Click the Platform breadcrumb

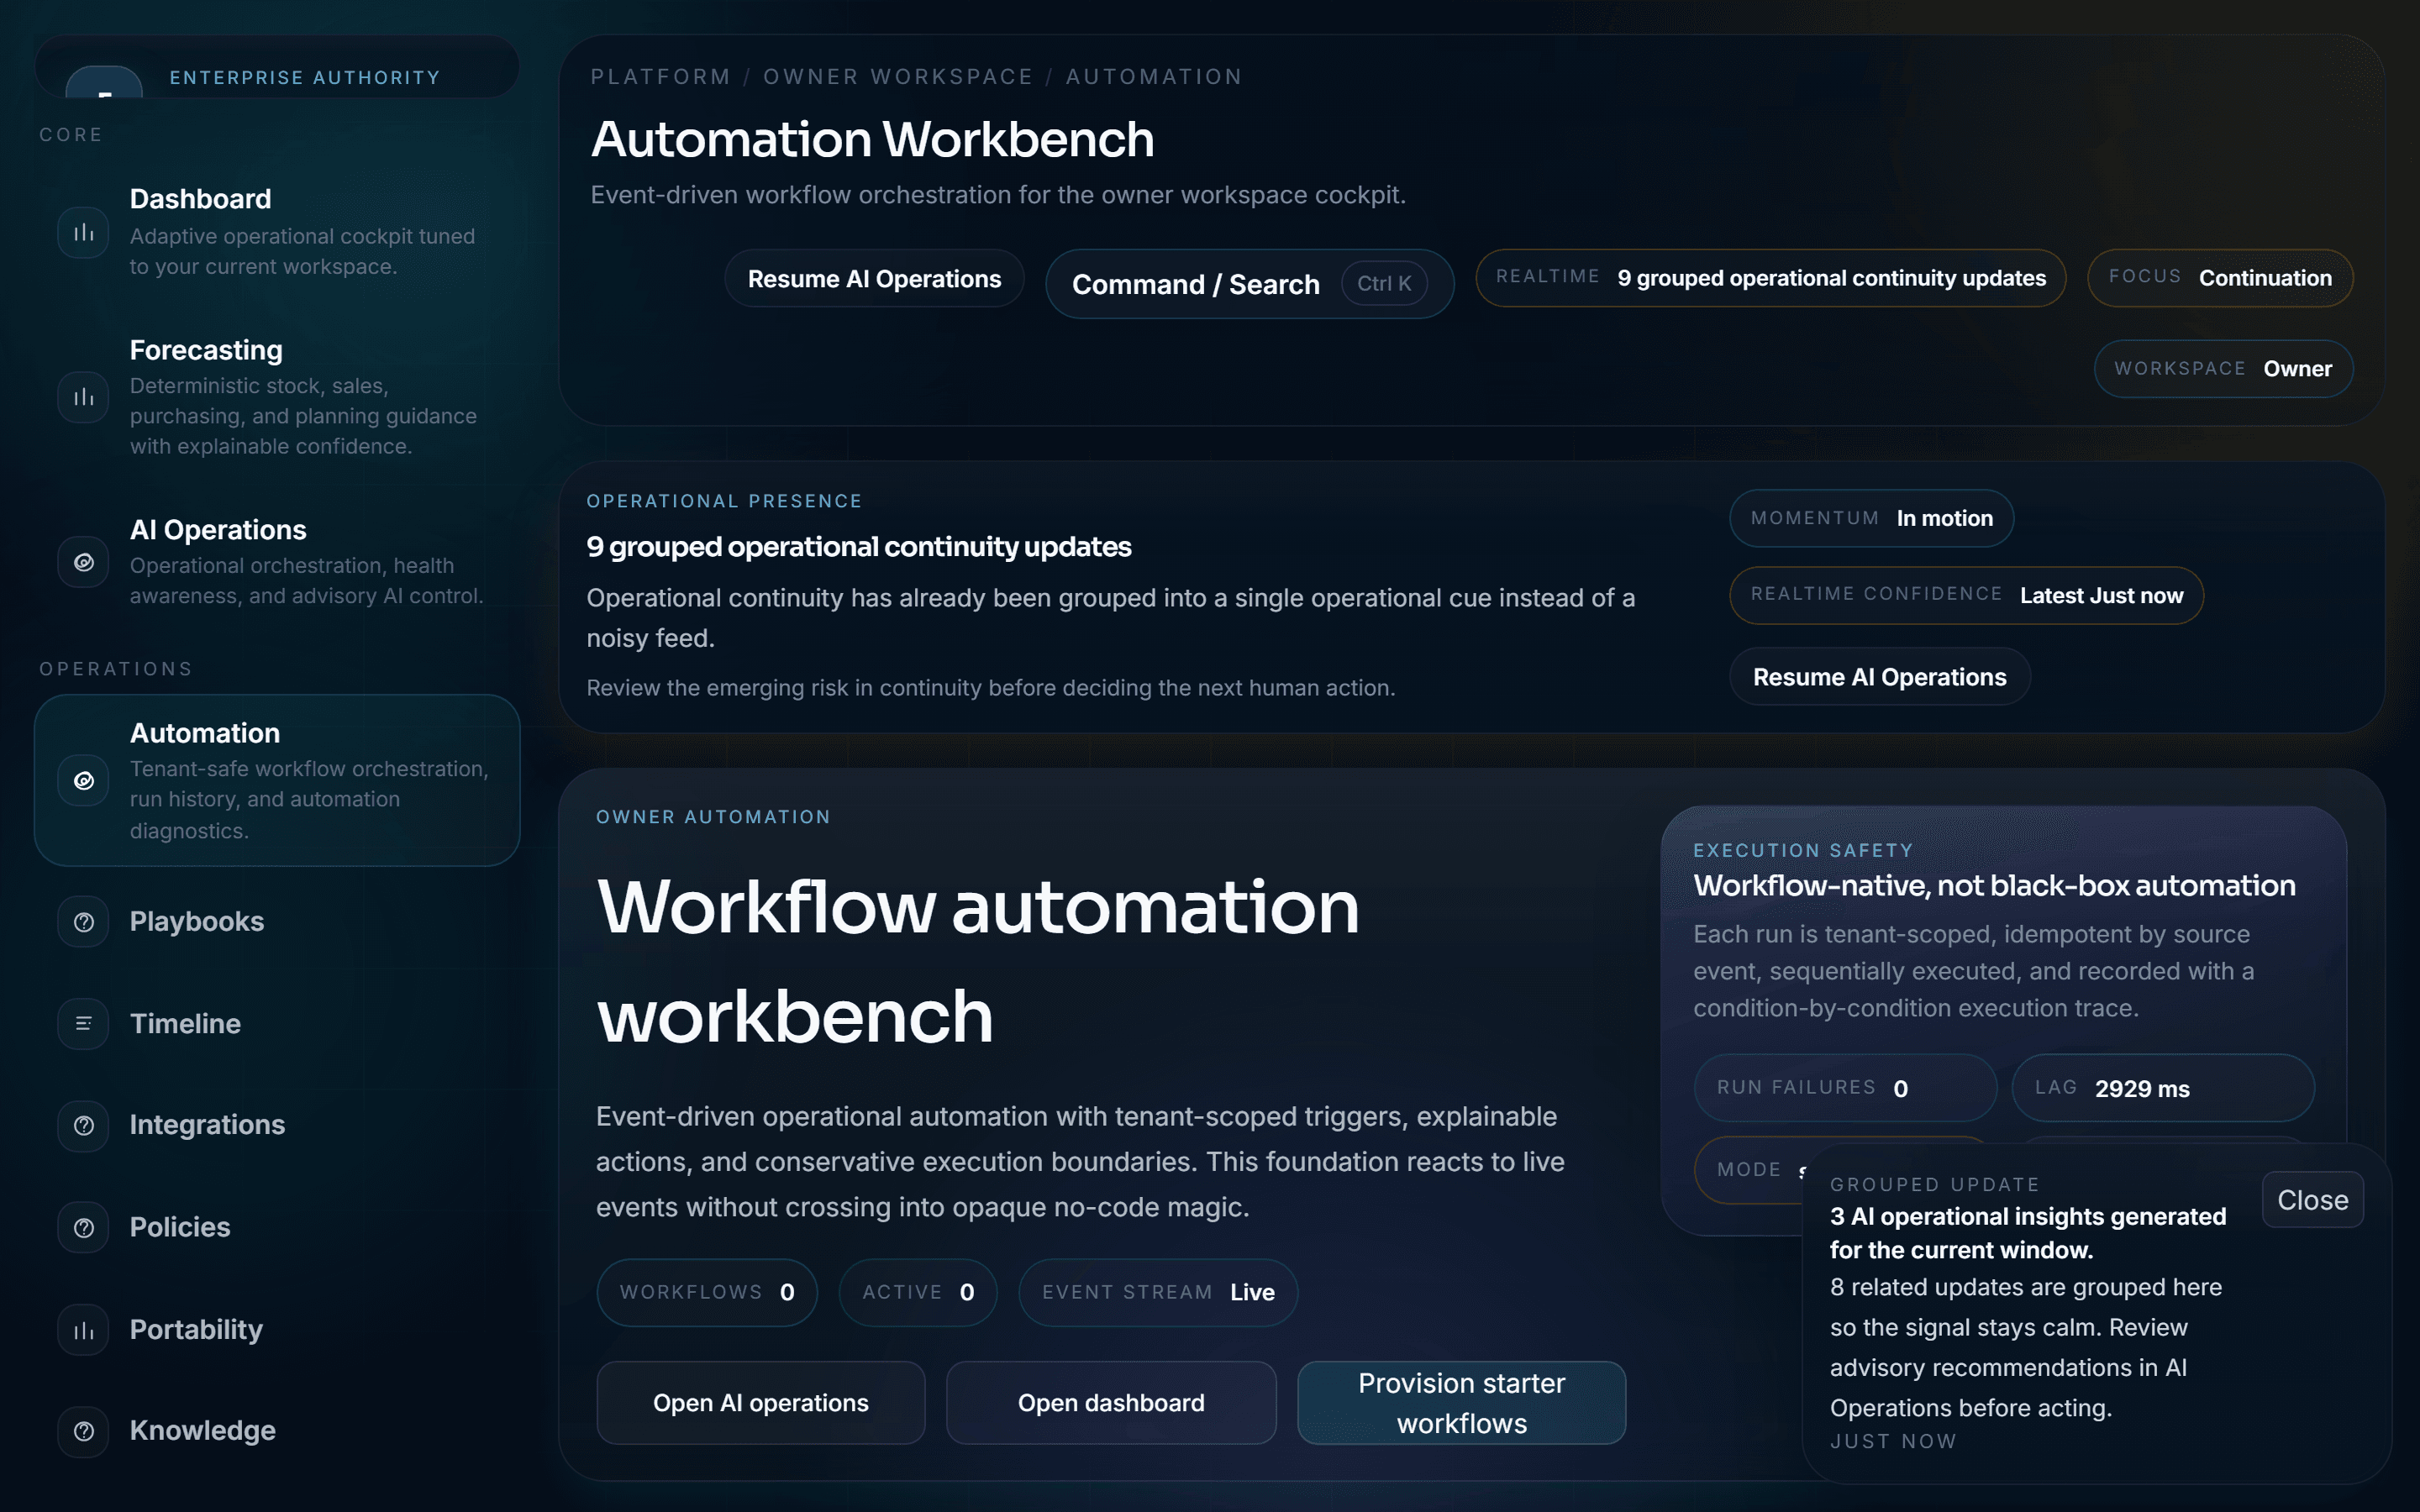point(661,77)
